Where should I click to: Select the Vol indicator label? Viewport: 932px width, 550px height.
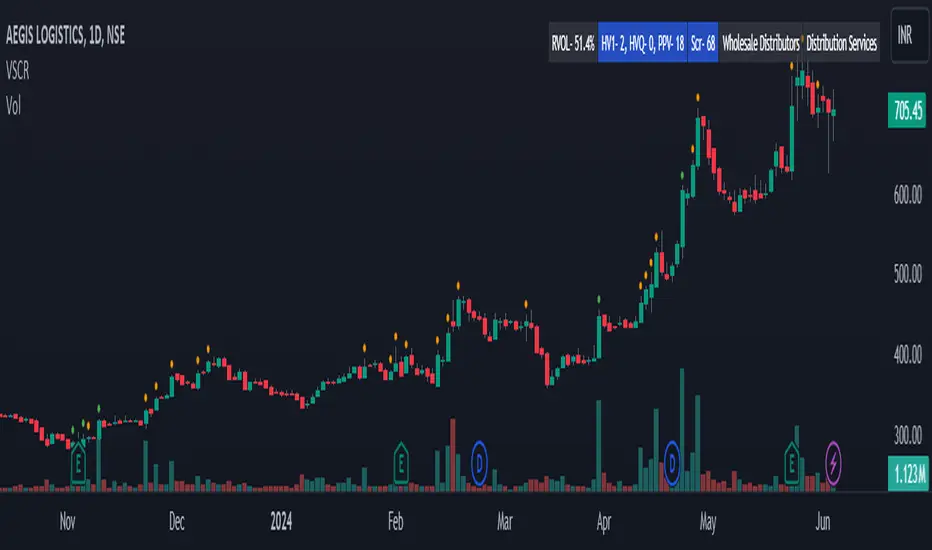[13, 106]
